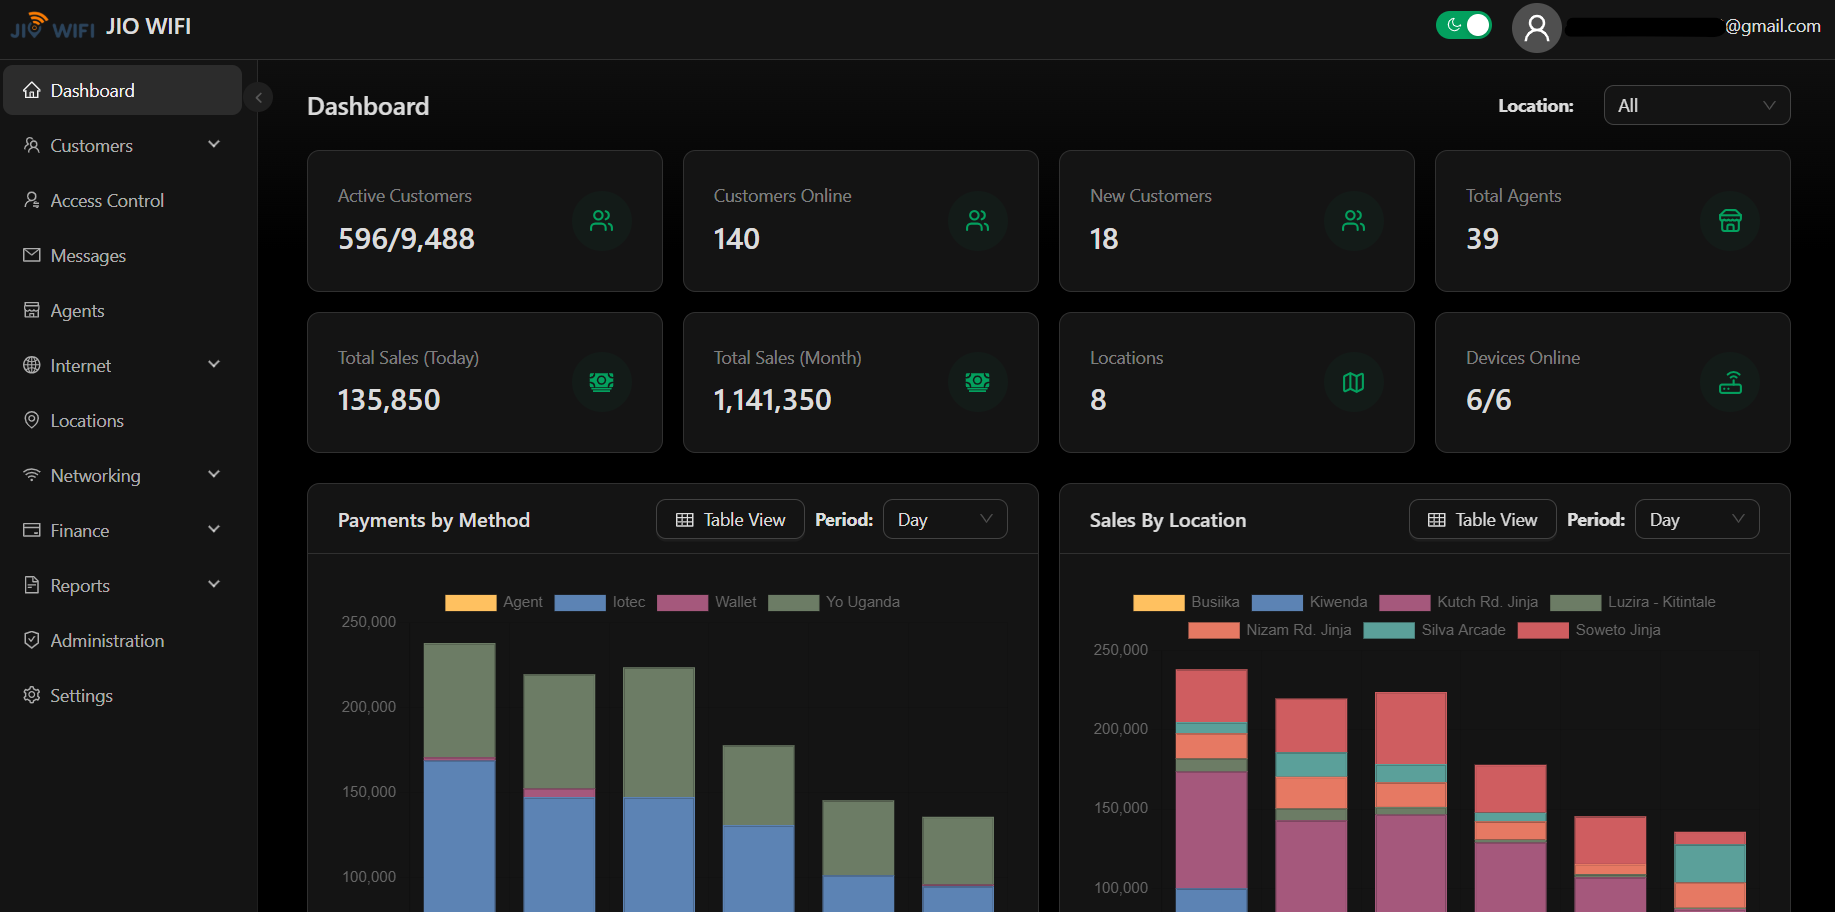Open the Location filter dropdown
The image size is (1835, 912).
(x=1697, y=105)
